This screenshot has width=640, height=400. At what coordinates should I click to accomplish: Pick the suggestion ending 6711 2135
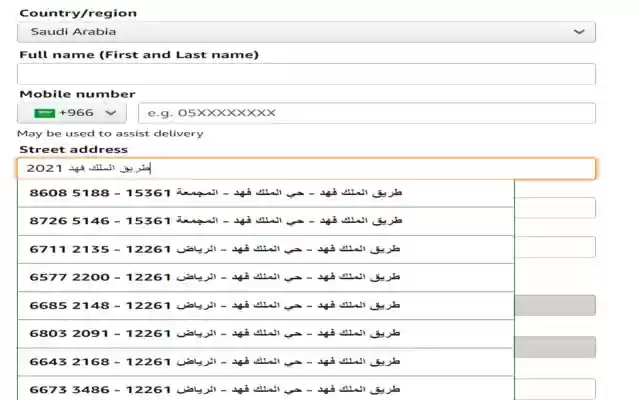[266, 248]
